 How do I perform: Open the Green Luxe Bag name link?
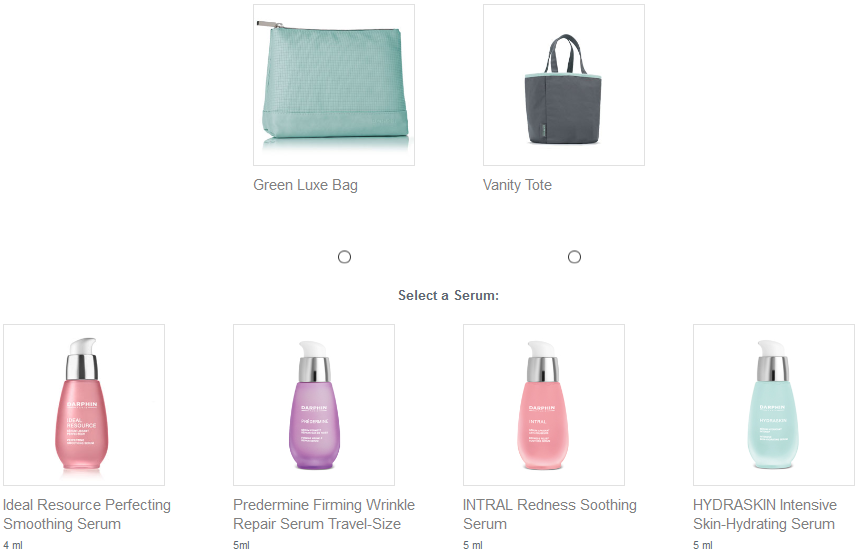305,185
